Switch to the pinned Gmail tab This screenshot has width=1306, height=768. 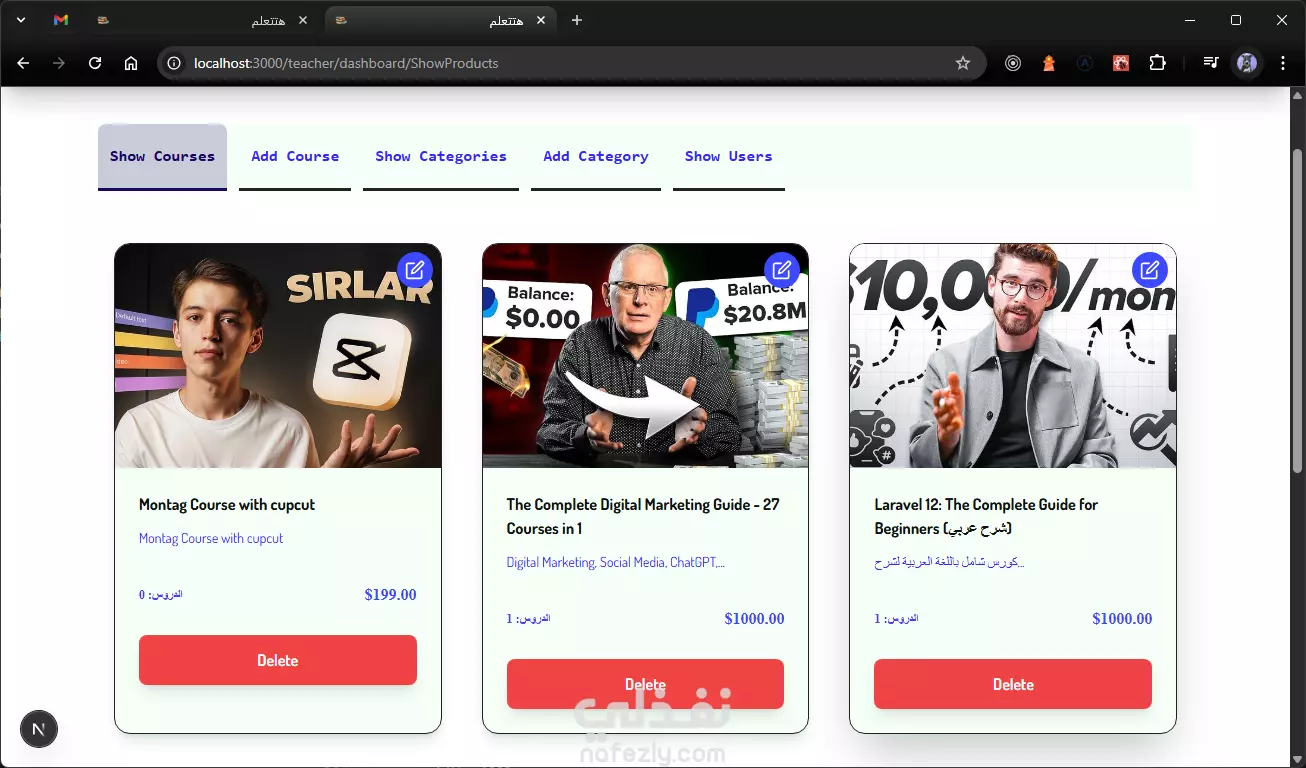(61, 20)
